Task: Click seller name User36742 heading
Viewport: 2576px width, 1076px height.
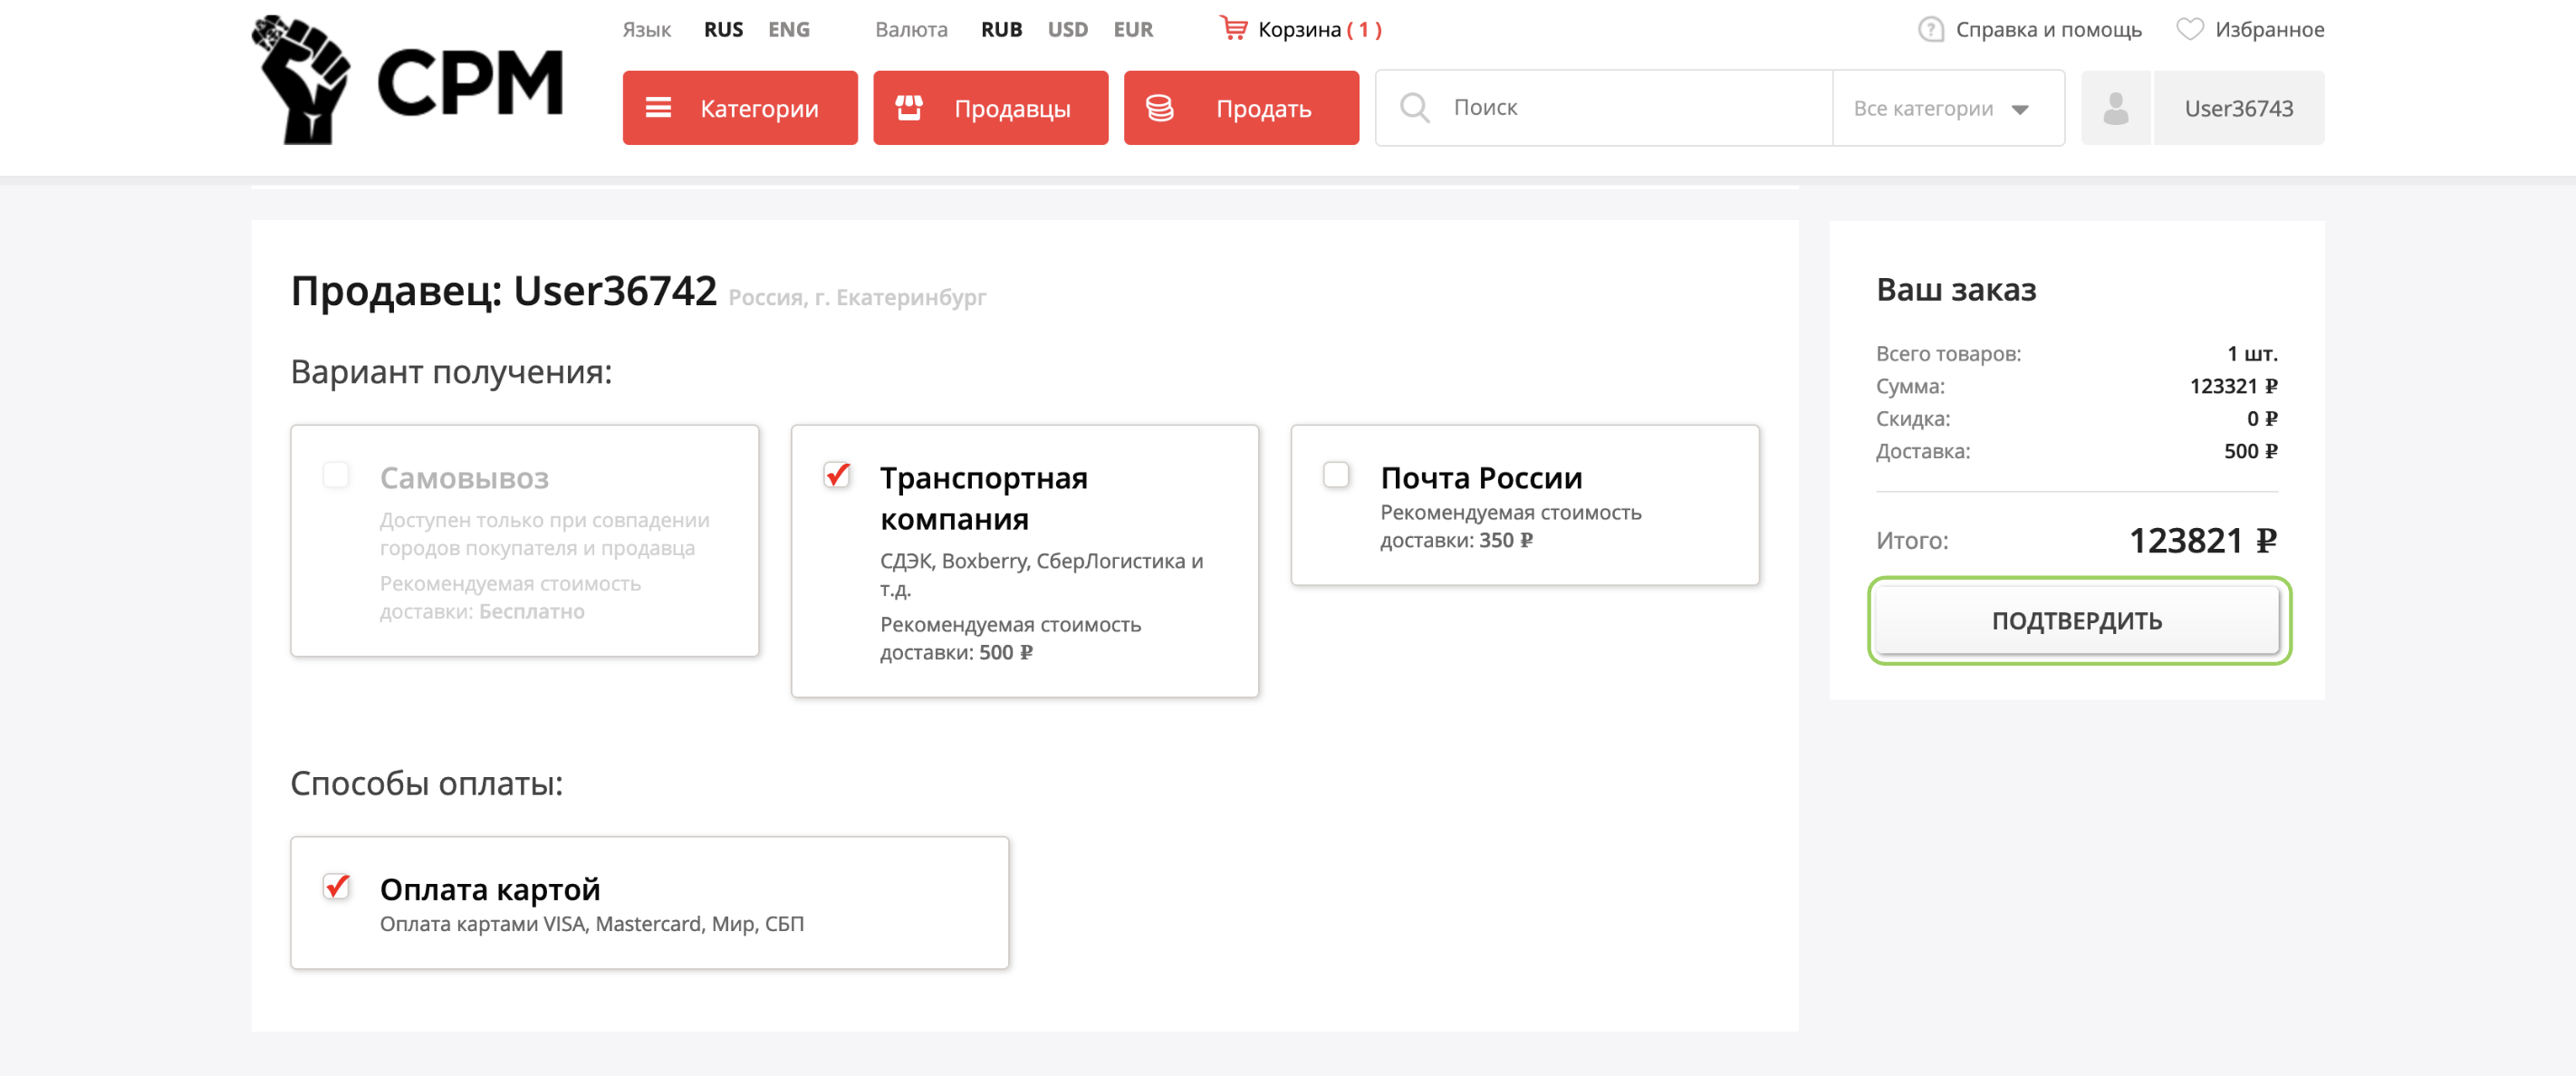Action: tap(614, 291)
